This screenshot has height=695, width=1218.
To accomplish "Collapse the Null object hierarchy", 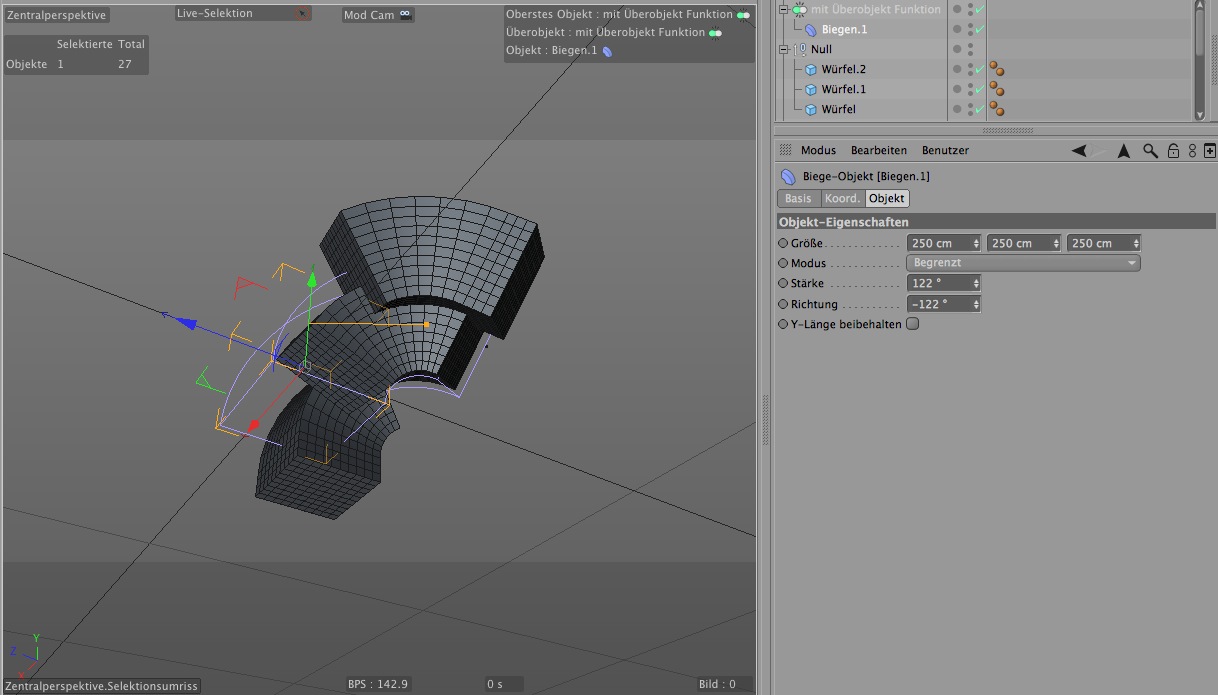I will coord(785,49).
